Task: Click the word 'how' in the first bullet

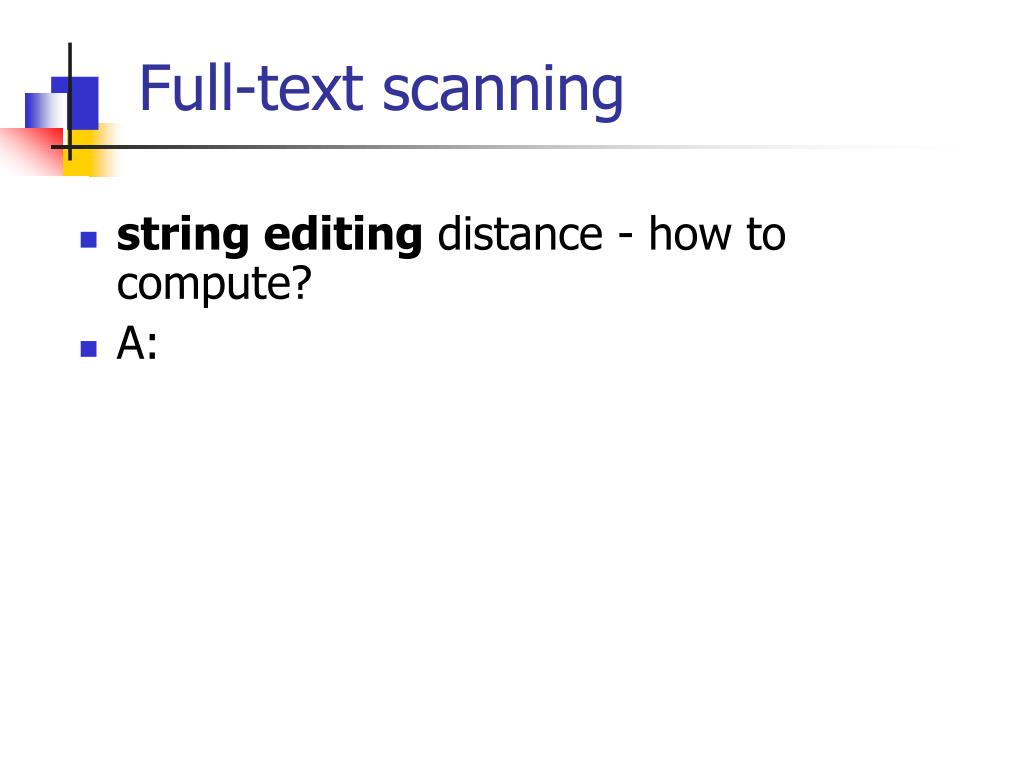Action: tap(690, 234)
